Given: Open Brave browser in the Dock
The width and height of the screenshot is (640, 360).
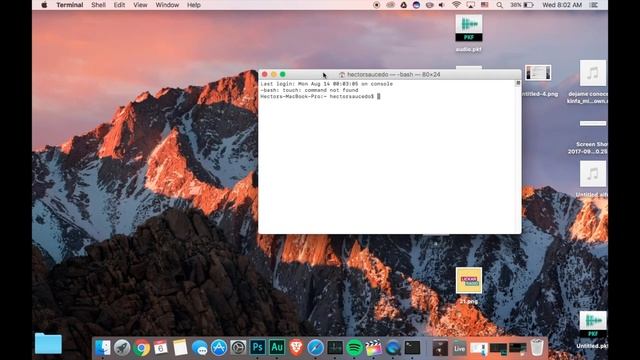Looking at the screenshot, I should [296, 348].
